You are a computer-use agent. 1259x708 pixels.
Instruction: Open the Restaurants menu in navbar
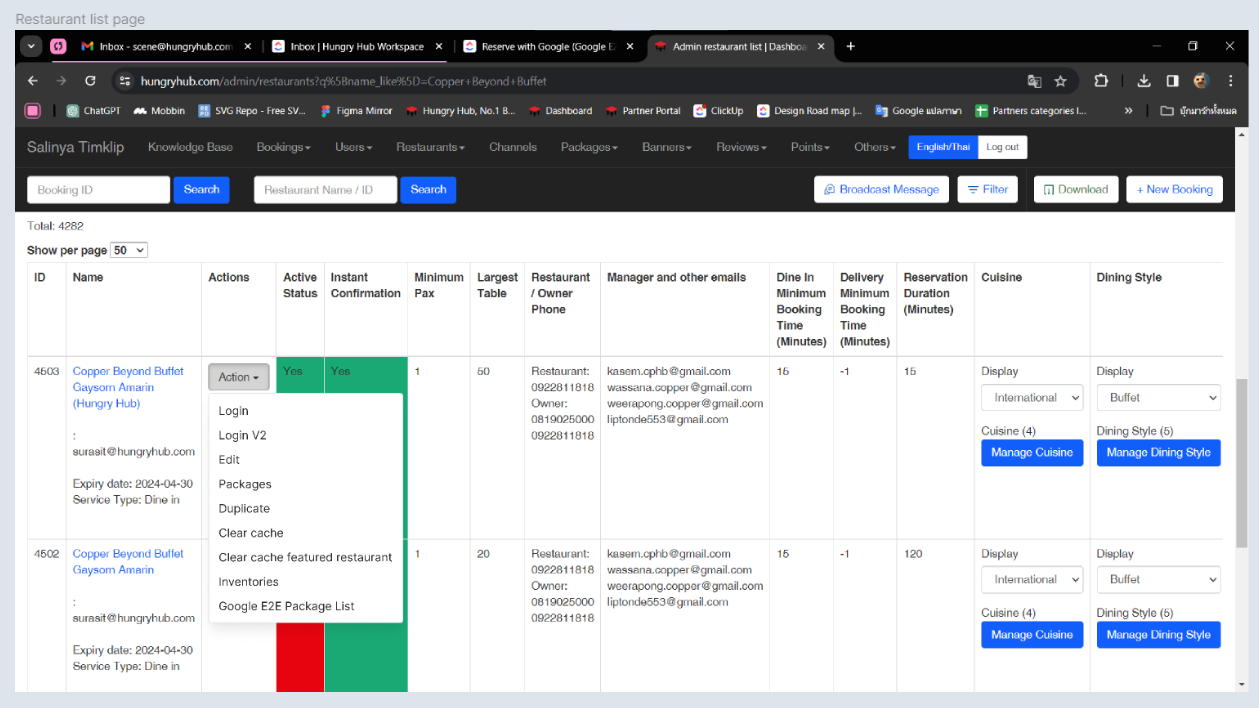430,147
